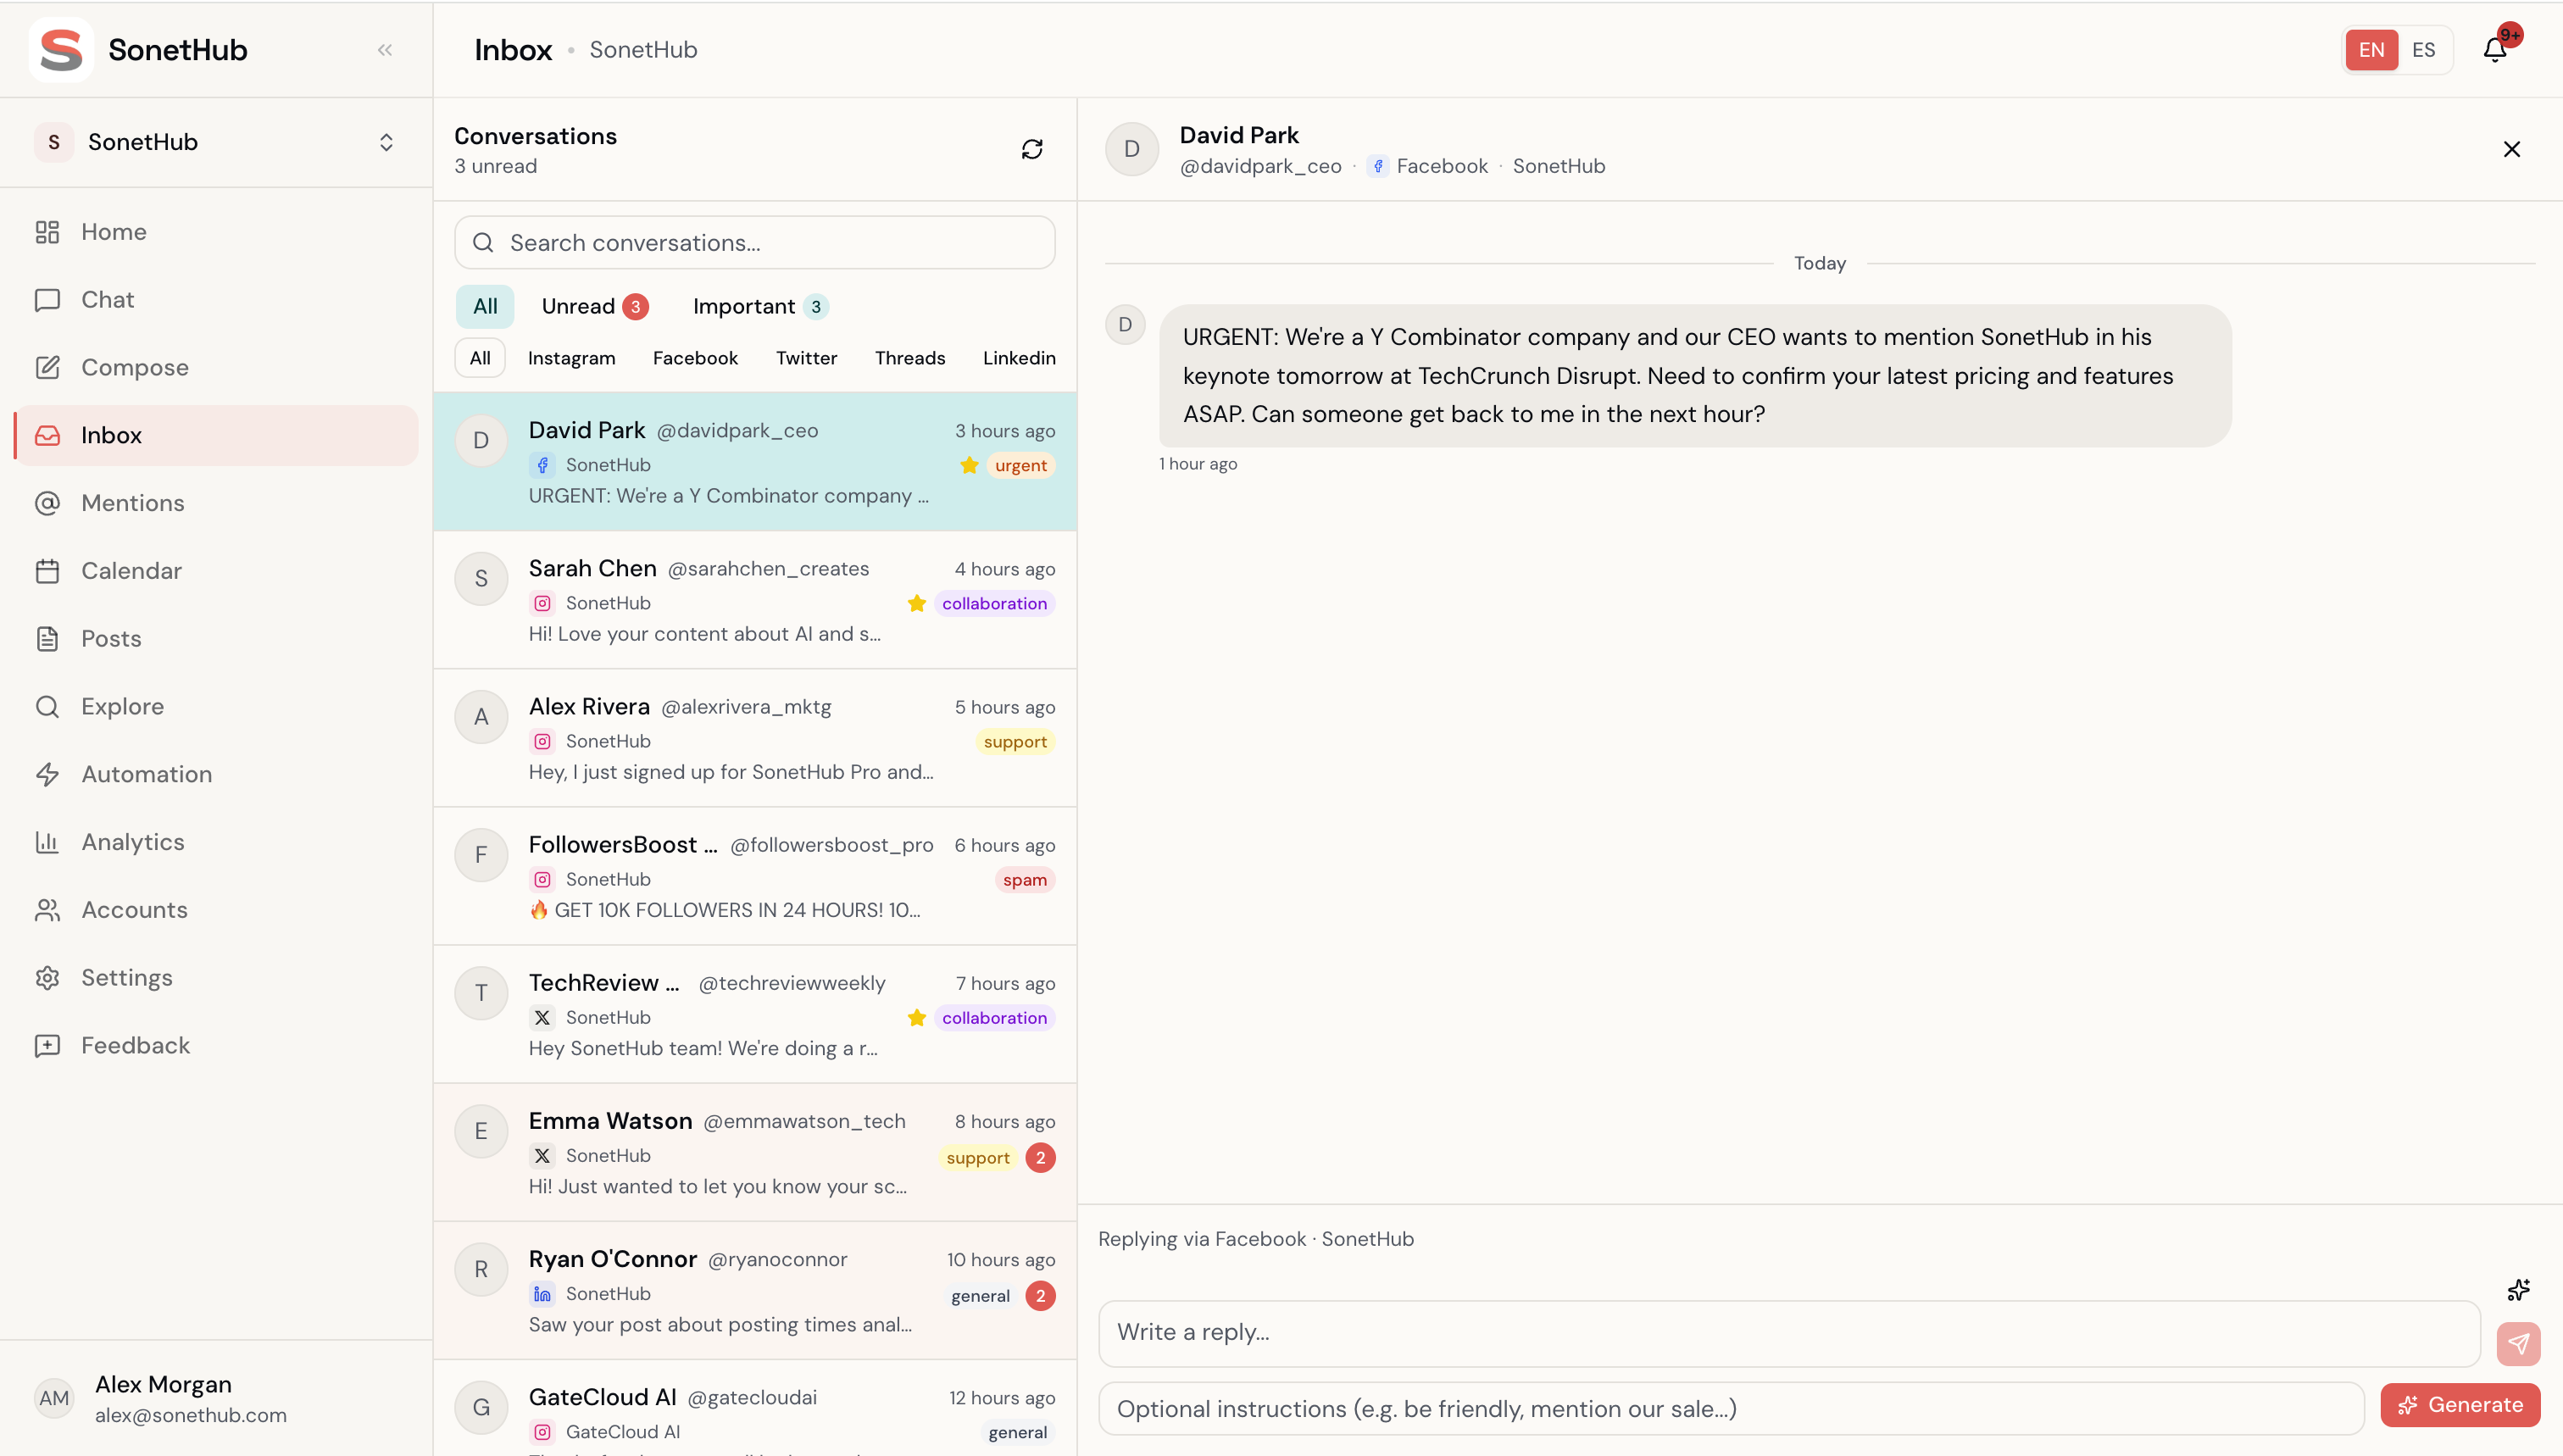Toggle the star on Sarah Chen's conversation
The width and height of the screenshot is (2563, 1456).
916,603
